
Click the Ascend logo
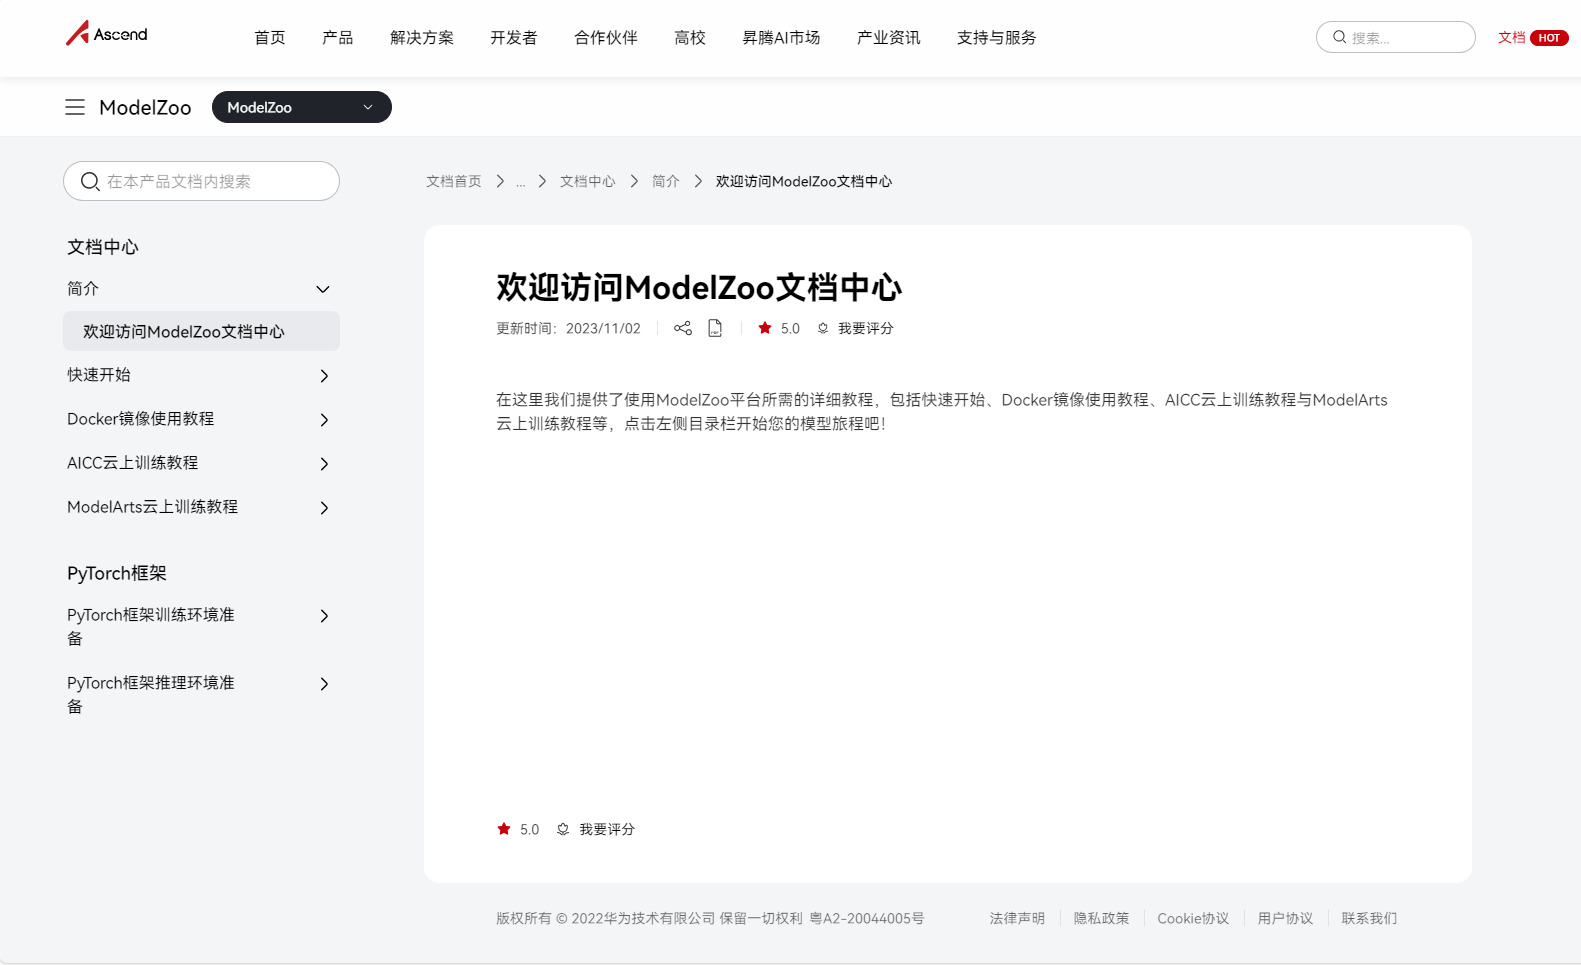point(107,33)
